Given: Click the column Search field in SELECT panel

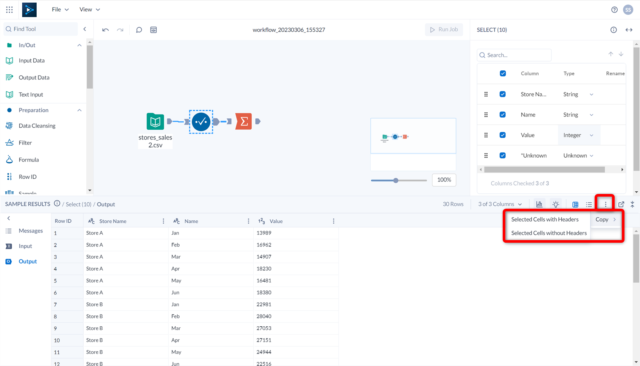Looking at the screenshot, I should (x=514, y=55).
